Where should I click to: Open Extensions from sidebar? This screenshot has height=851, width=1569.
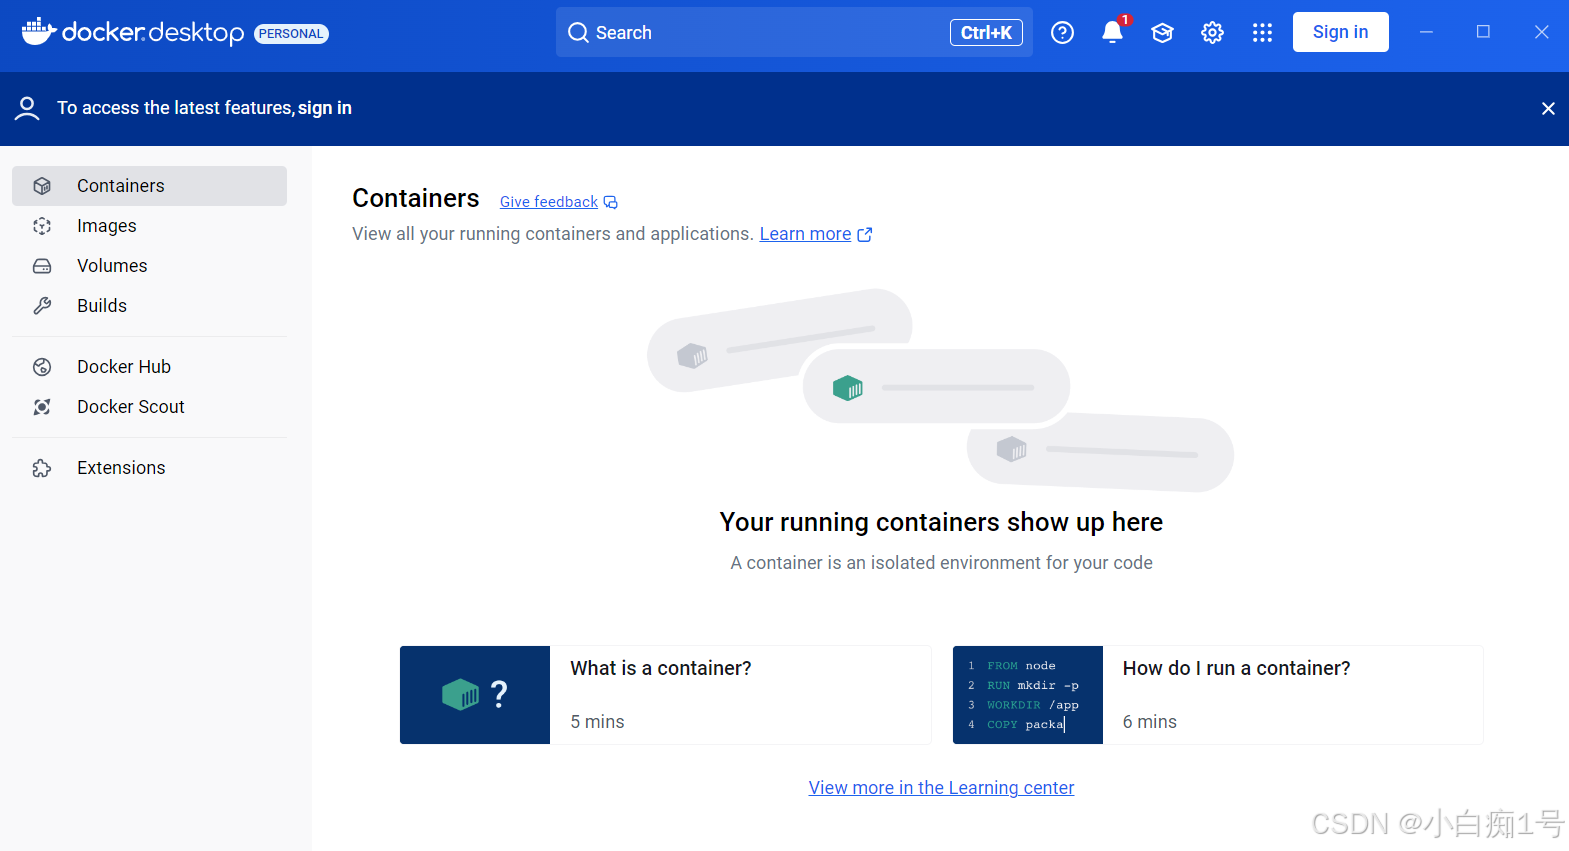point(149,468)
